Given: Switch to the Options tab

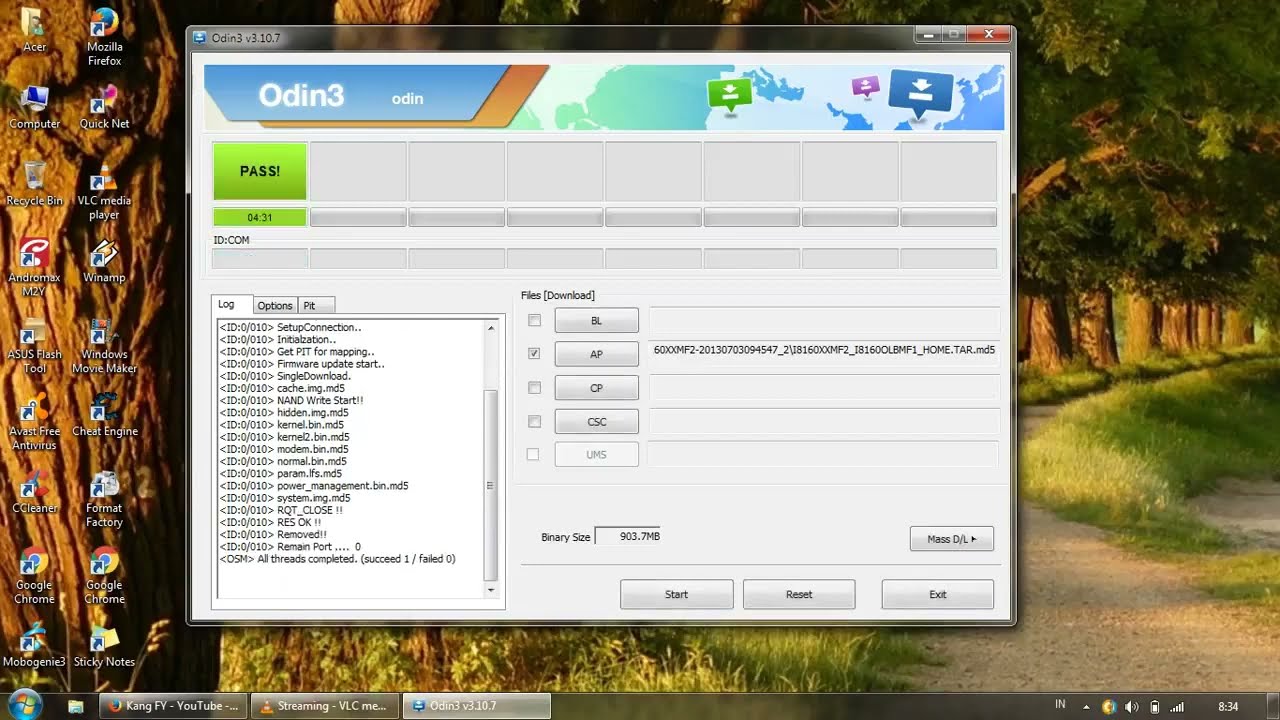Looking at the screenshot, I should [x=274, y=305].
